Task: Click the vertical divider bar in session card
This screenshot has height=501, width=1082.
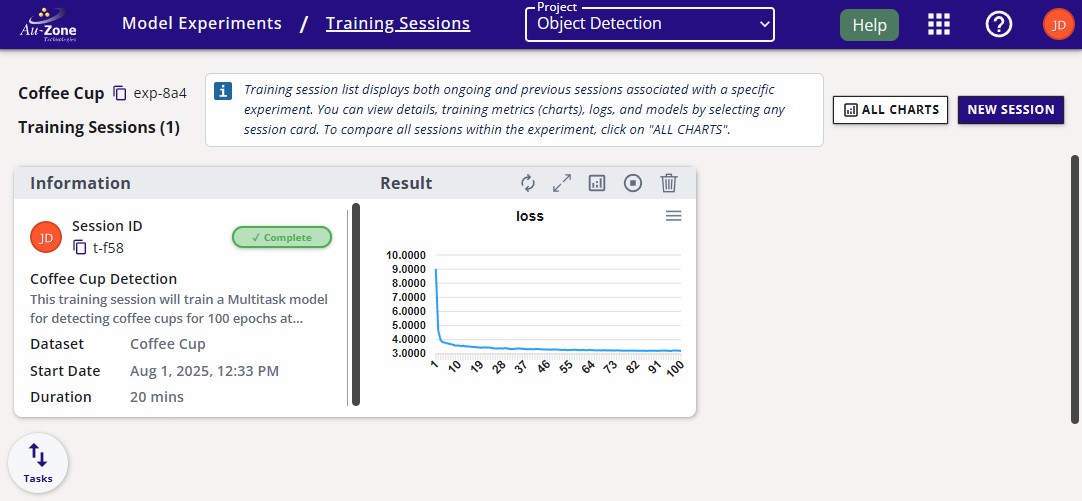Action: tap(355, 304)
